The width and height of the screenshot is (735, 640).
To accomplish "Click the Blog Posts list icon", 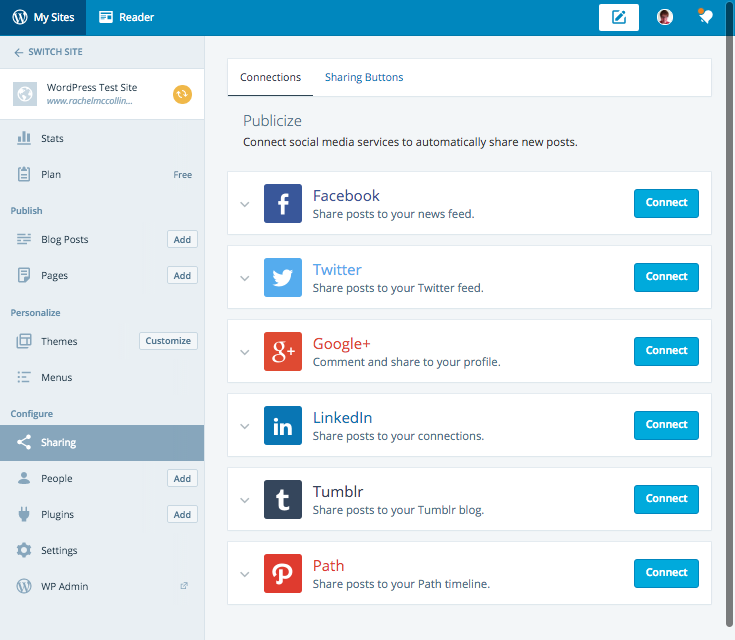I will tap(24, 239).
